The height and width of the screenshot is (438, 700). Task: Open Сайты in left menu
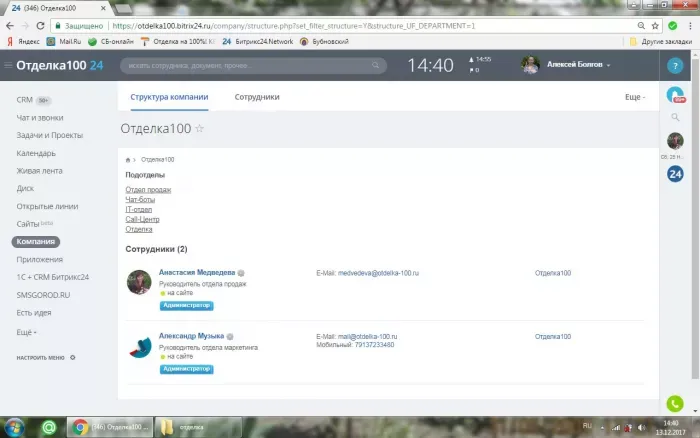click(x=28, y=224)
